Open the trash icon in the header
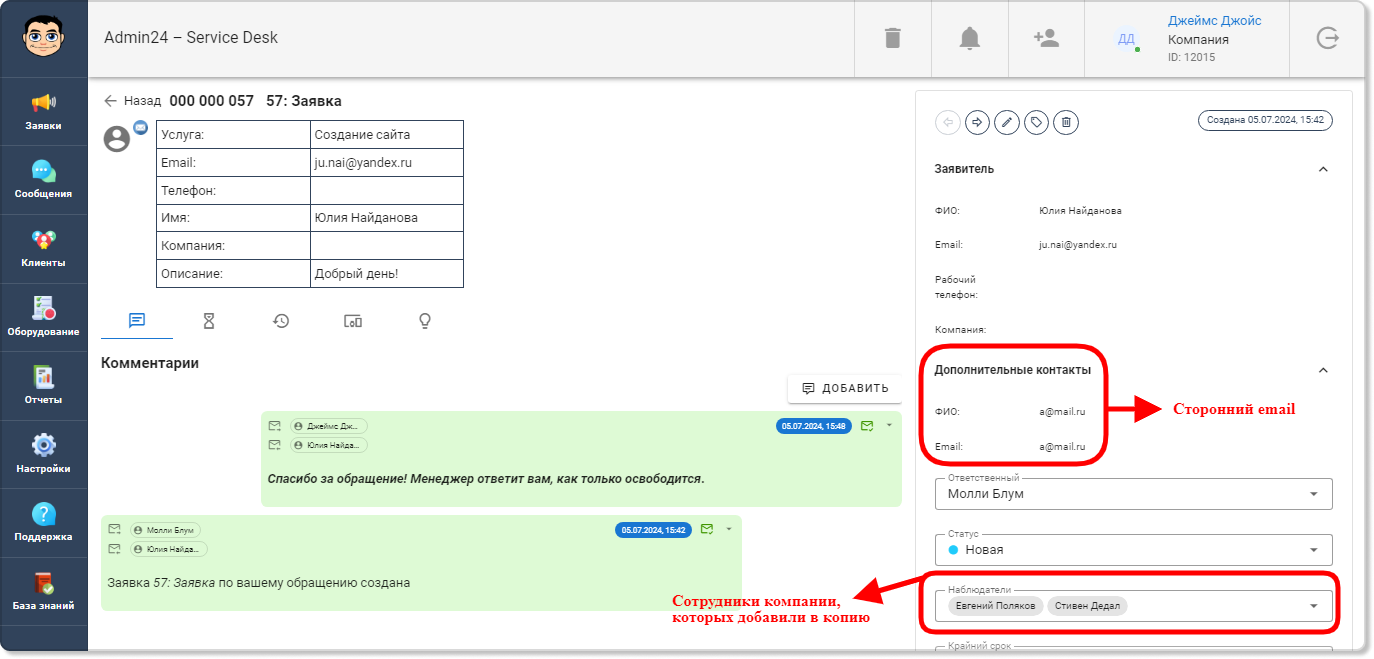This screenshot has height=659, width=1374. 892,38
